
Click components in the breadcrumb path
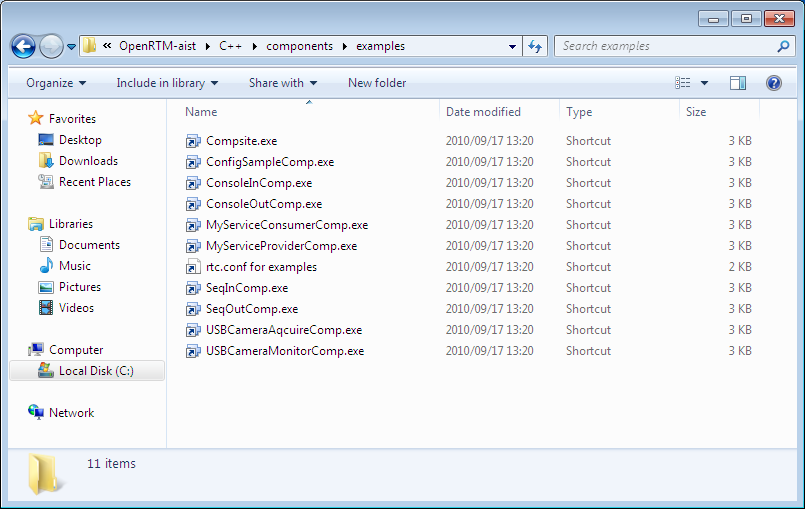pos(299,46)
